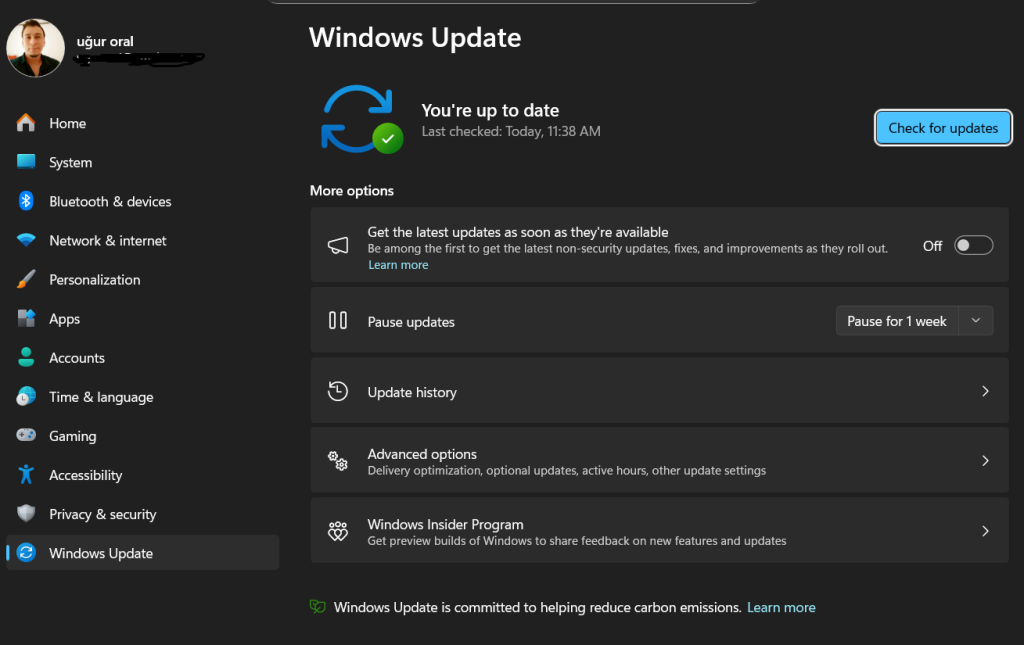Select the Accounts sidebar entry

pos(77,357)
